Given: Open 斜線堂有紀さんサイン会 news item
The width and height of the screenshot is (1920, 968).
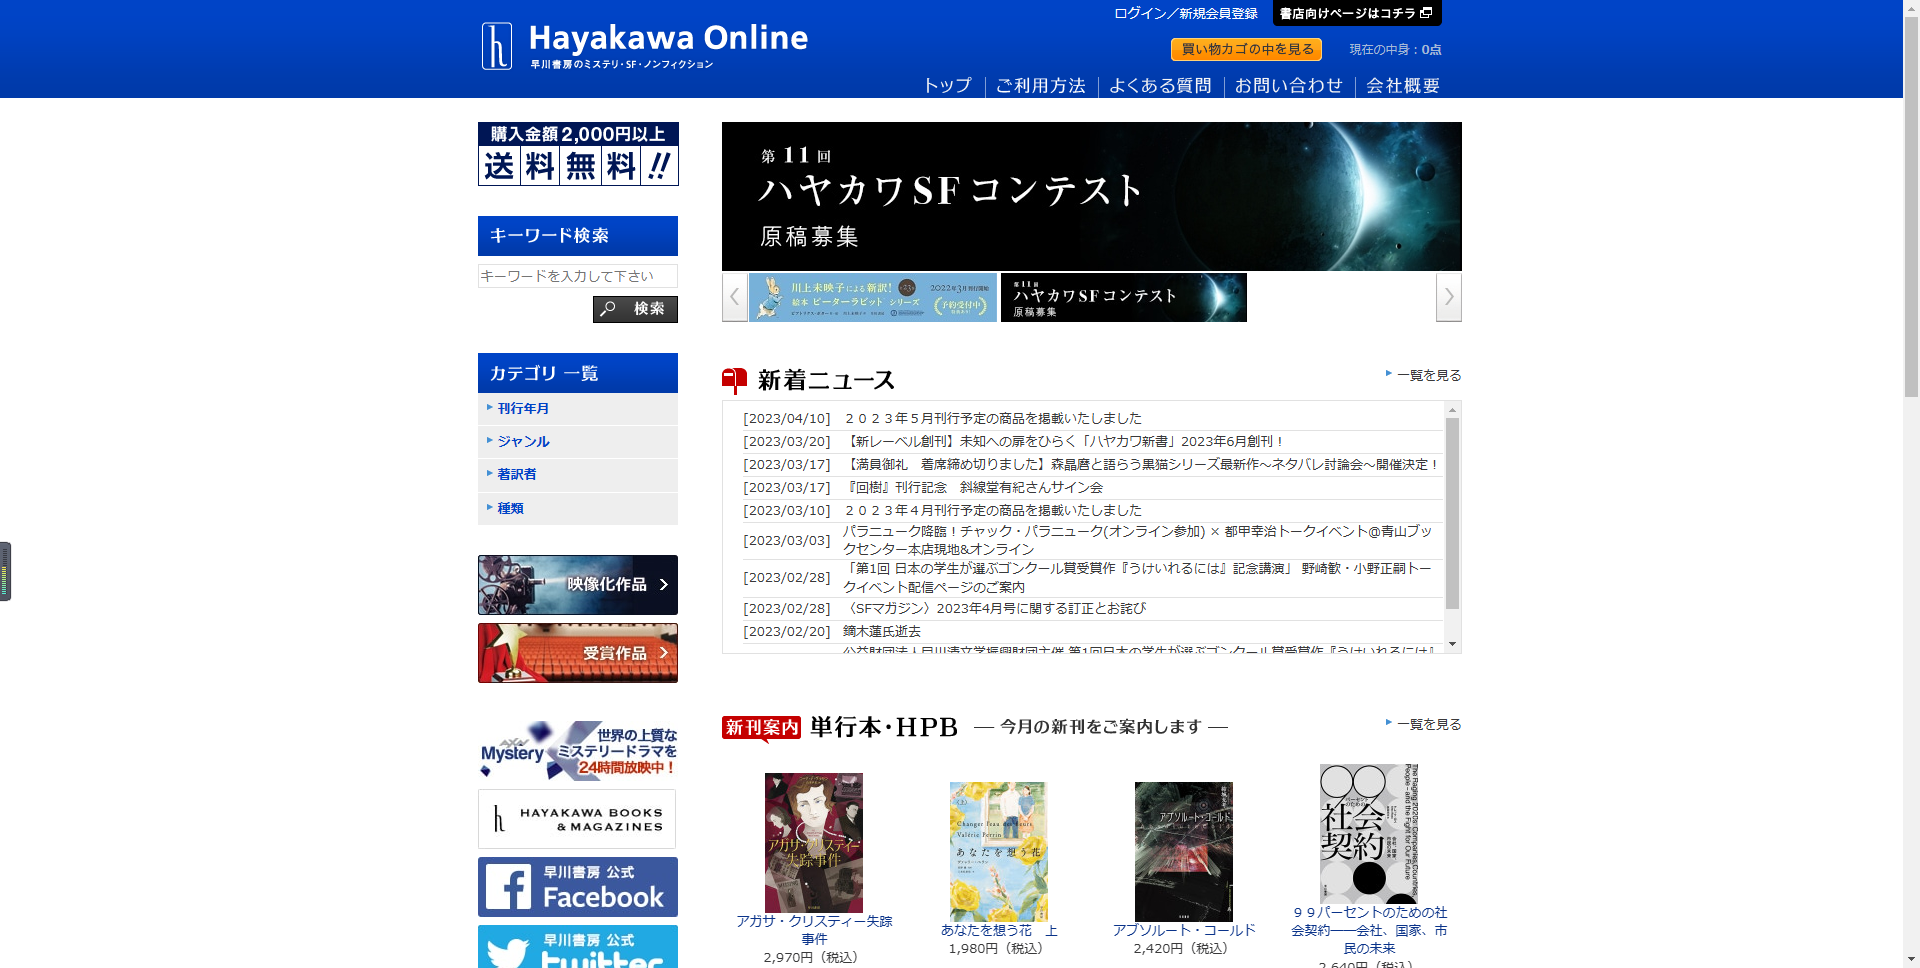Looking at the screenshot, I should click(x=974, y=488).
